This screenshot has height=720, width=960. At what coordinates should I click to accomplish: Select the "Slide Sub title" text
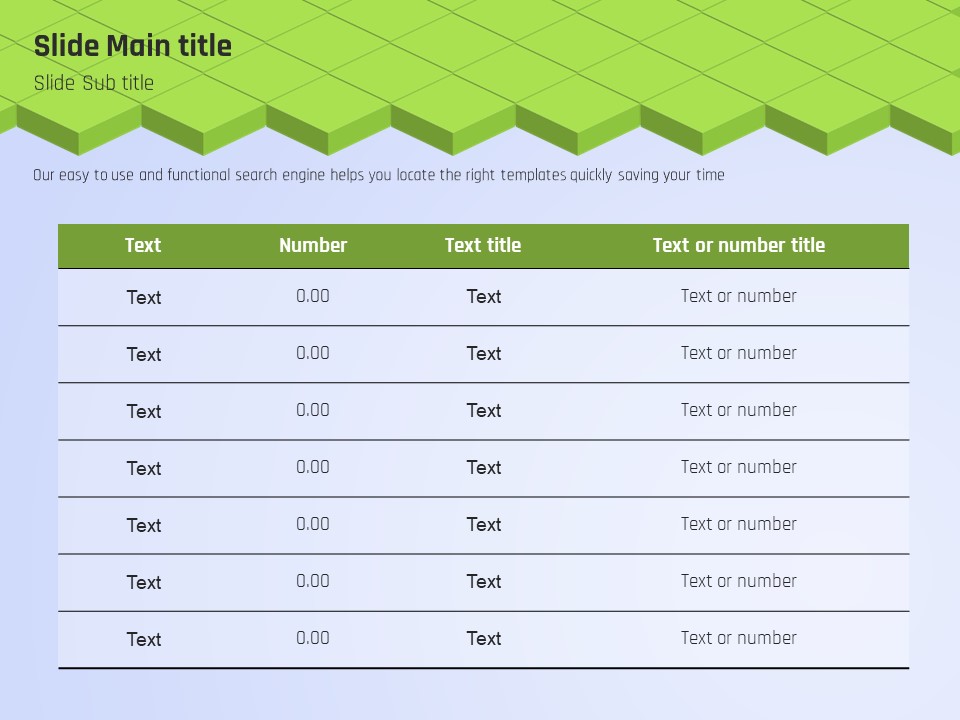tap(94, 83)
